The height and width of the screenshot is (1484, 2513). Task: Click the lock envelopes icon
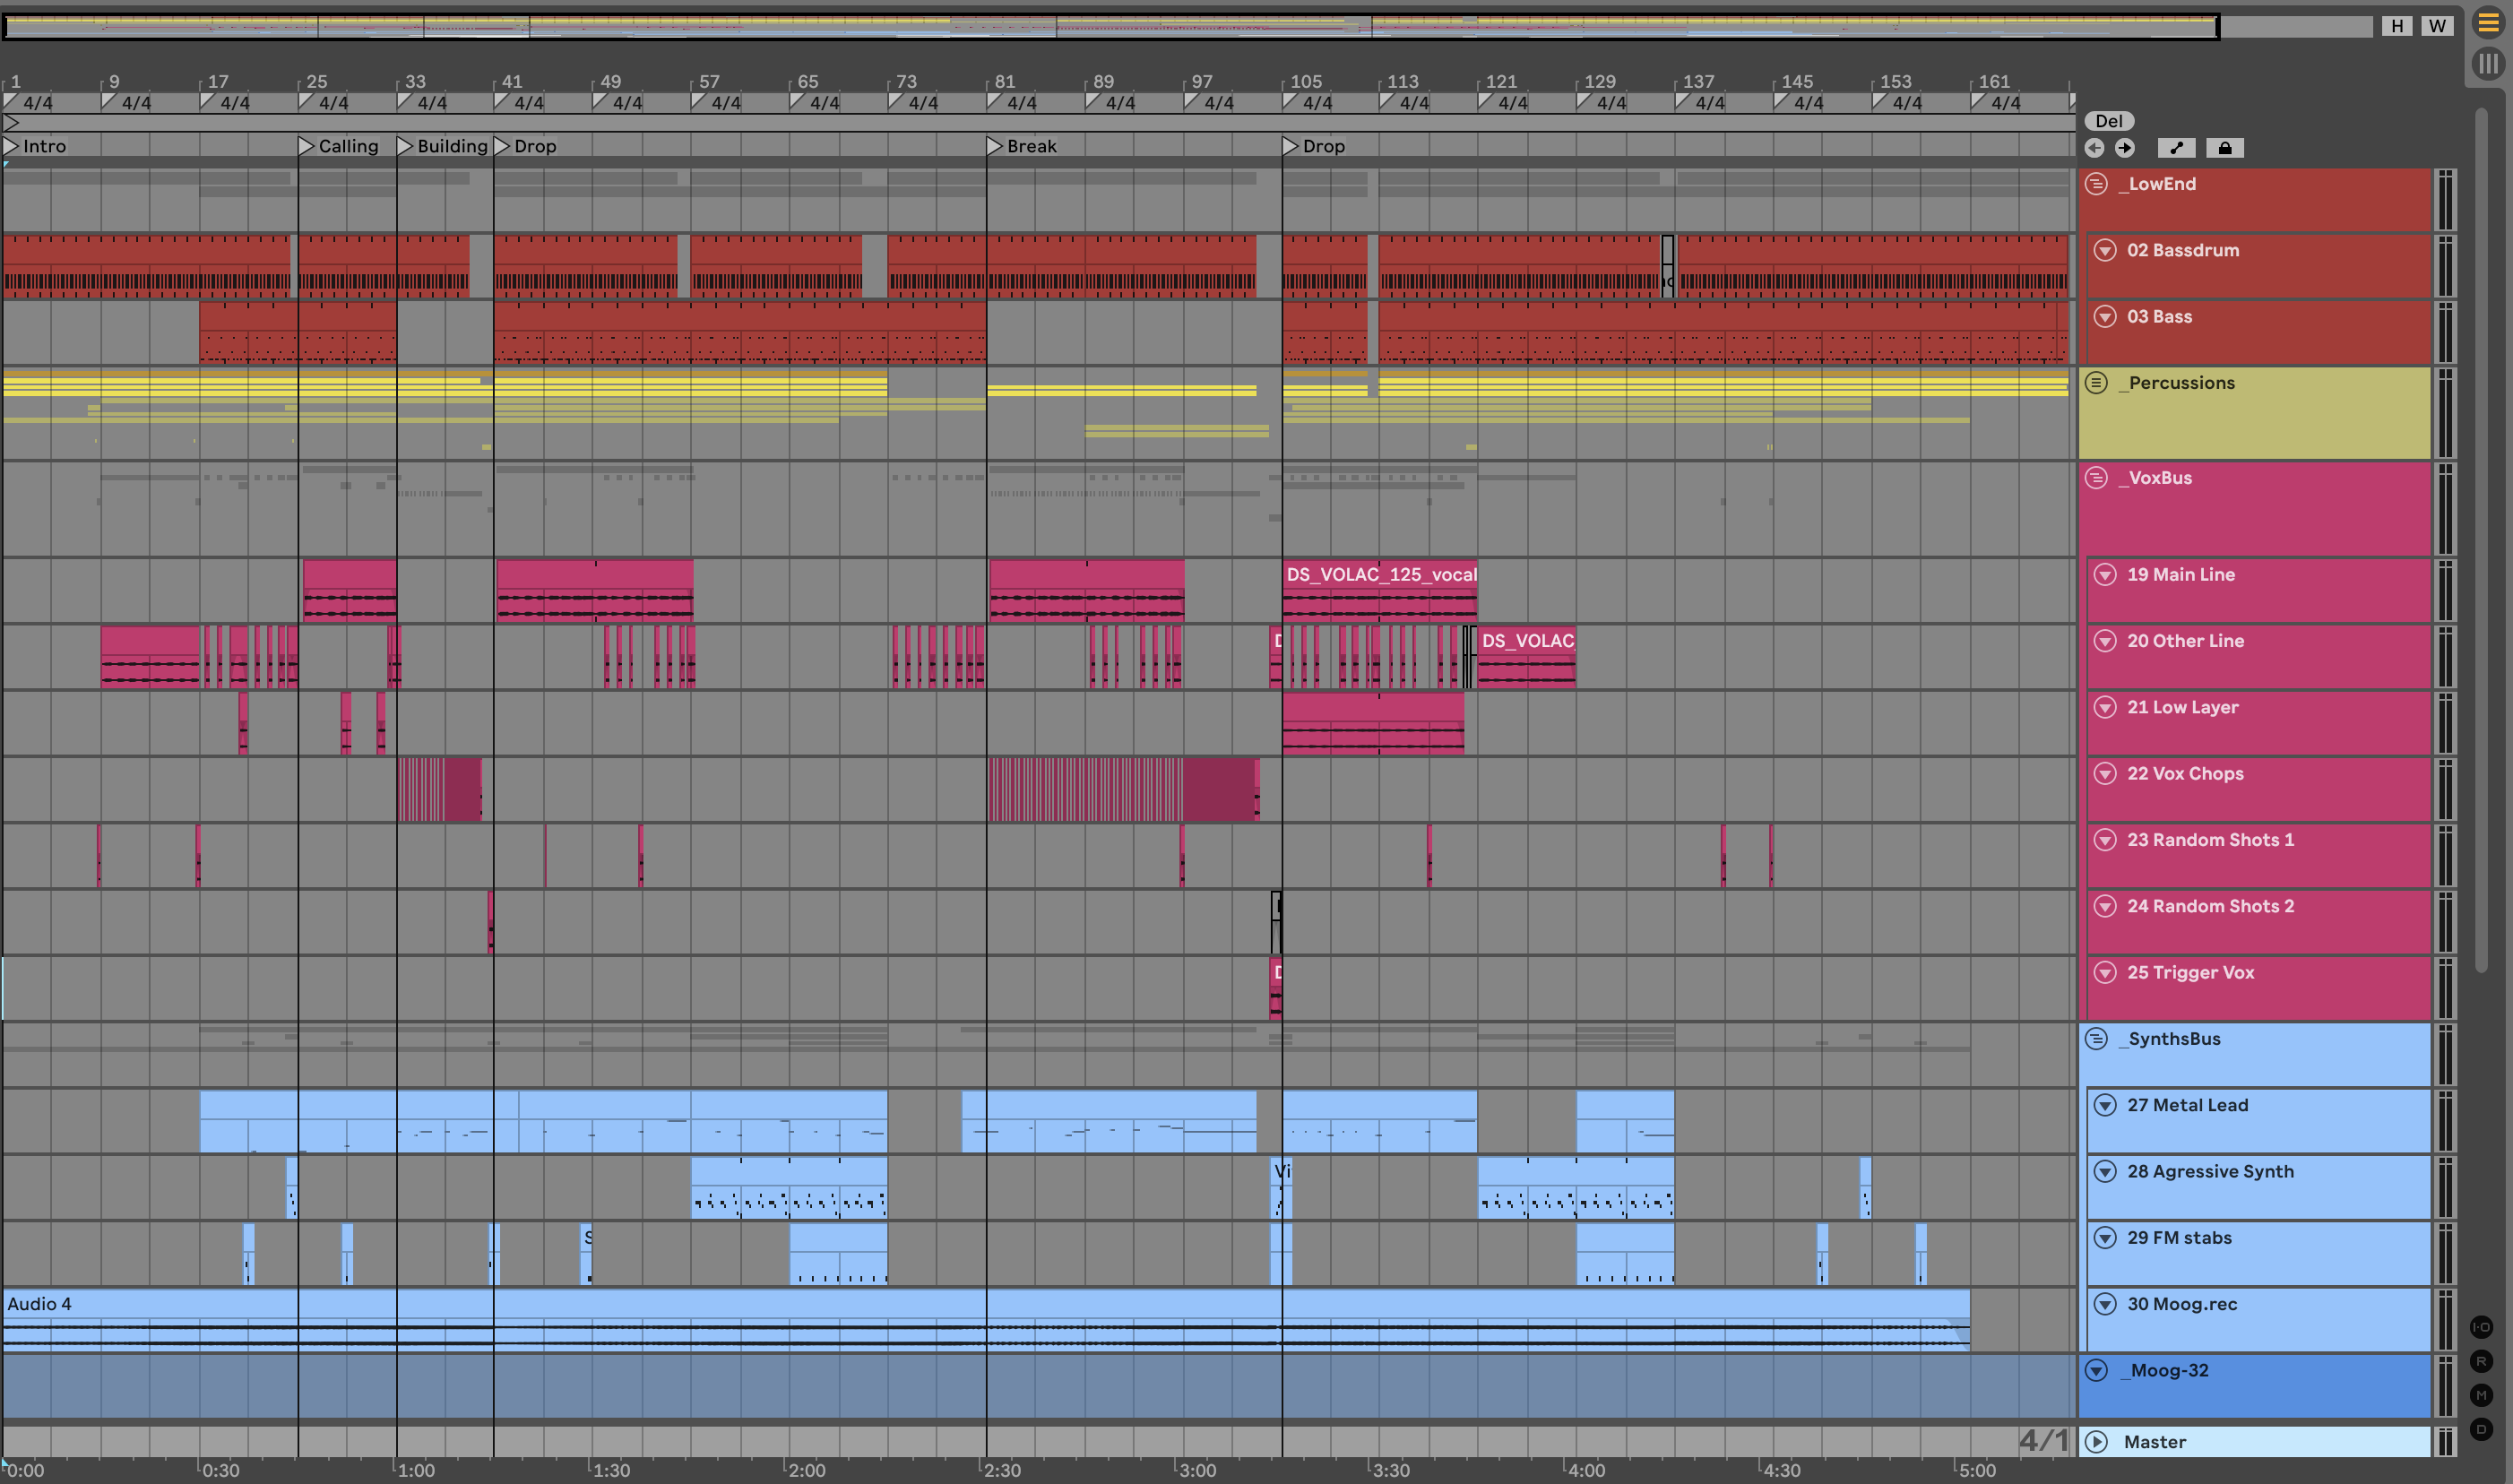click(x=2224, y=148)
